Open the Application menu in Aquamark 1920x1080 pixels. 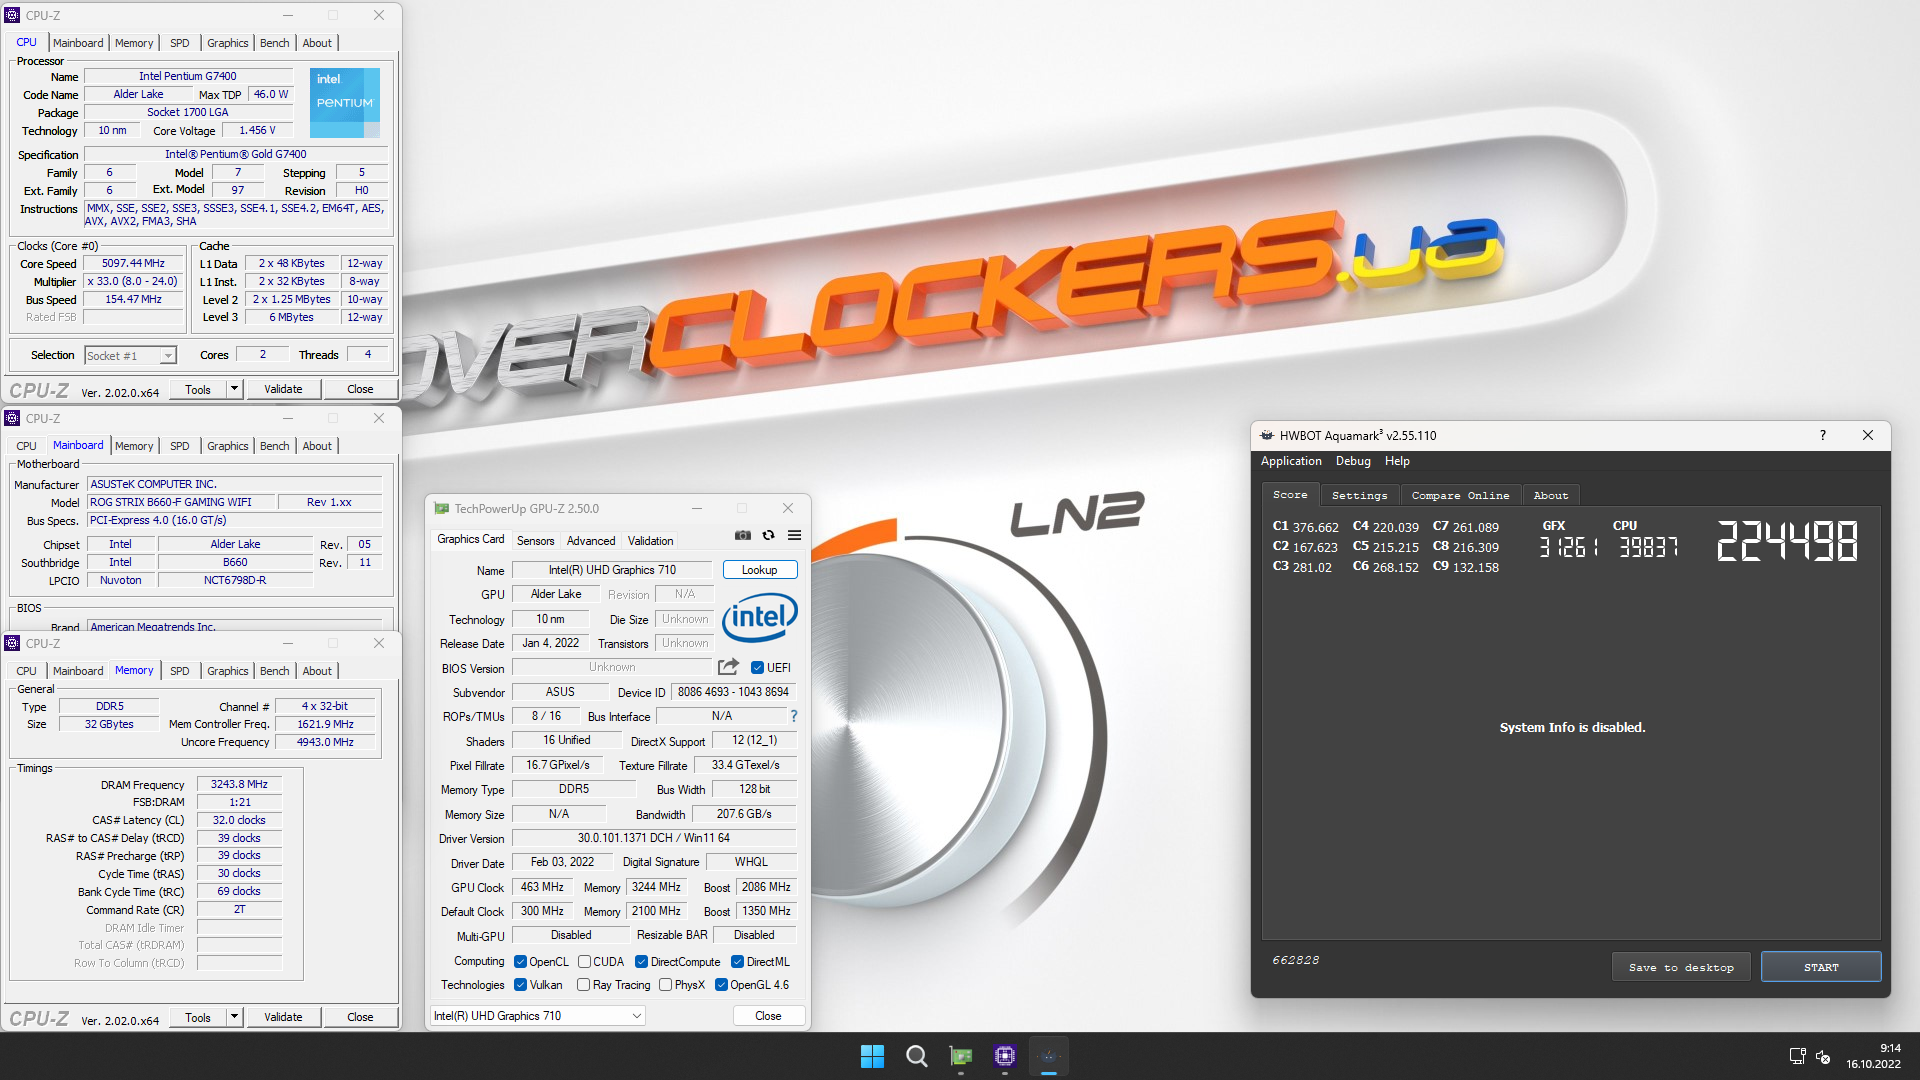point(1291,461)
